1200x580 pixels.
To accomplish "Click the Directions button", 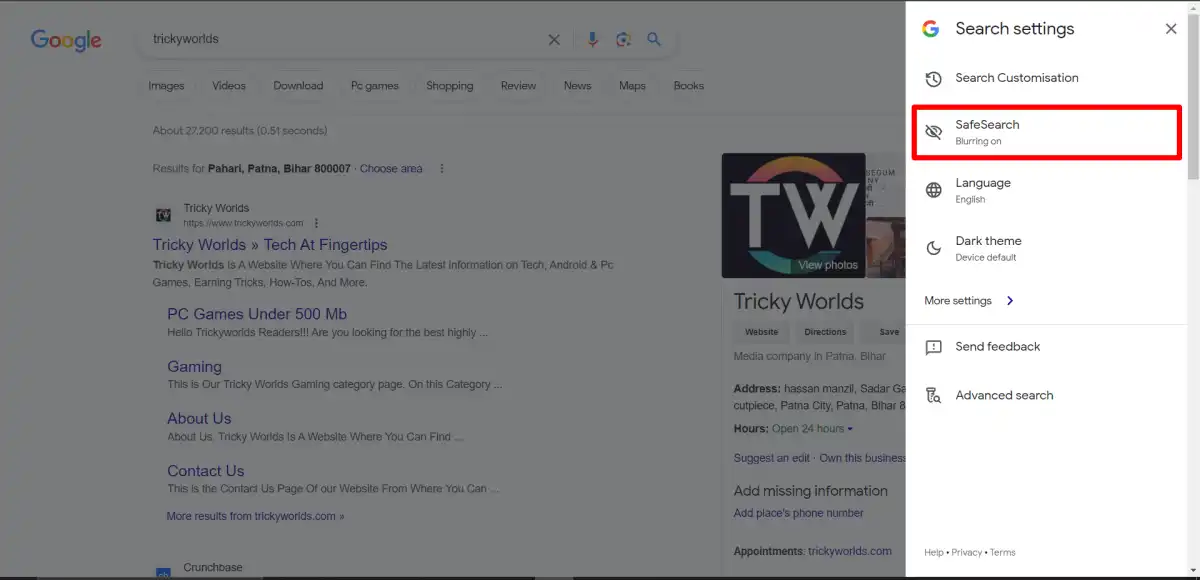I will point(825,332).
